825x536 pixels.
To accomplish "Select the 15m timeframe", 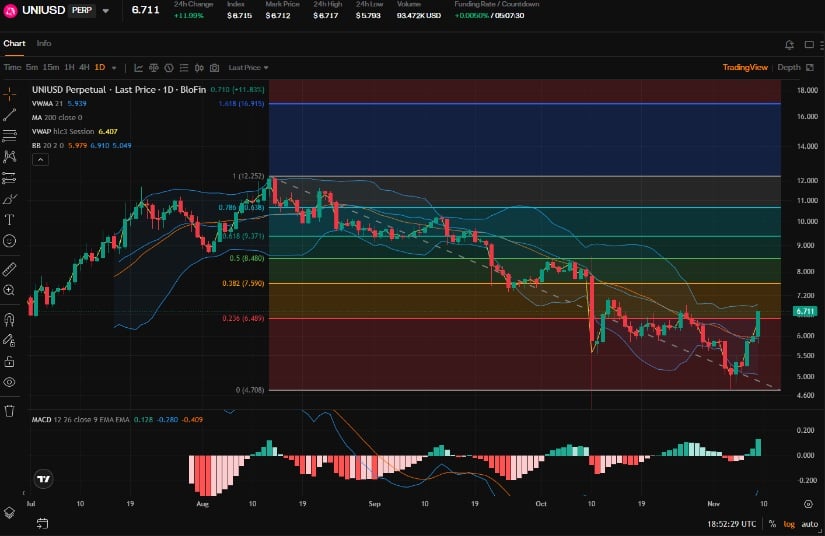I will click(x=50, y=68).
